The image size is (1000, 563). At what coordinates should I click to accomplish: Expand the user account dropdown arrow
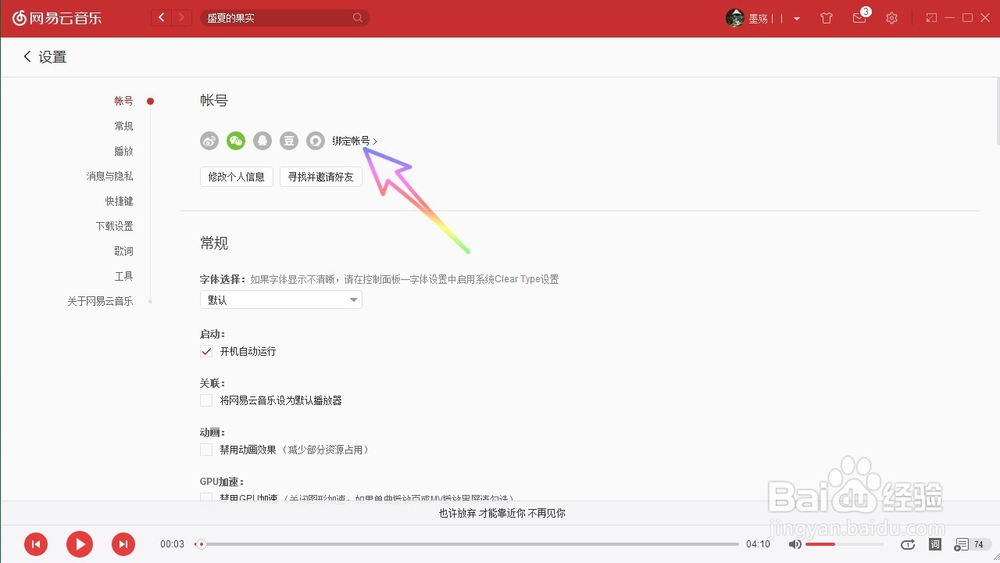coord(797,18)
